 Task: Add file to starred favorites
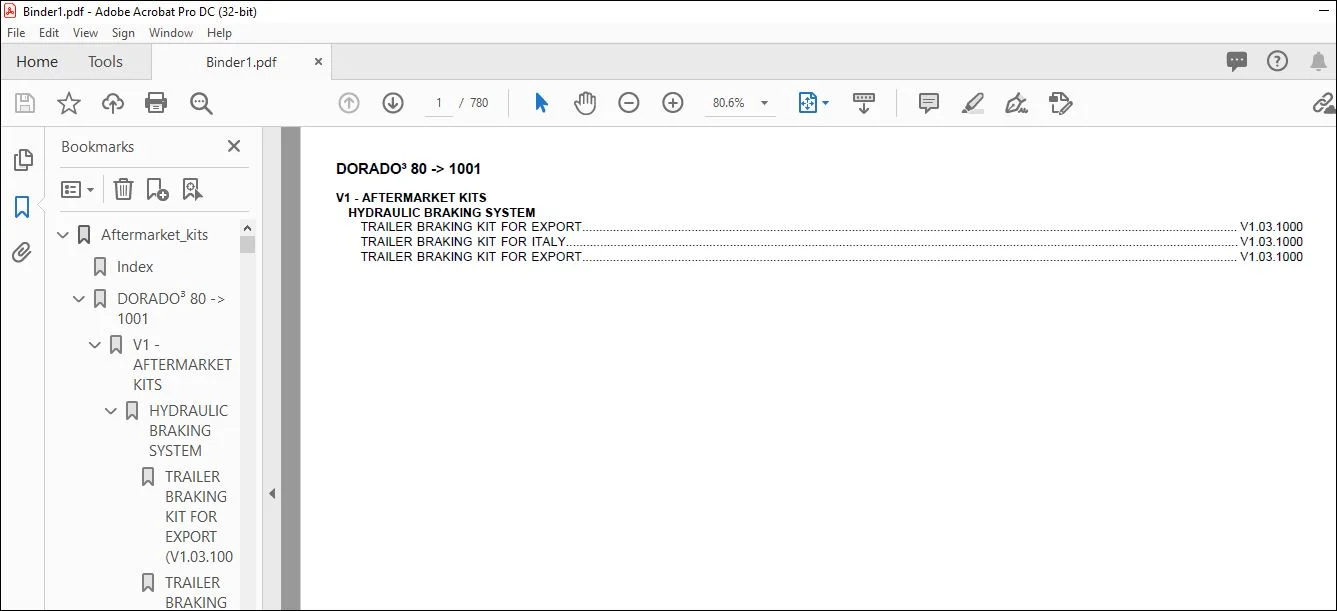click(x=68, y=103)
